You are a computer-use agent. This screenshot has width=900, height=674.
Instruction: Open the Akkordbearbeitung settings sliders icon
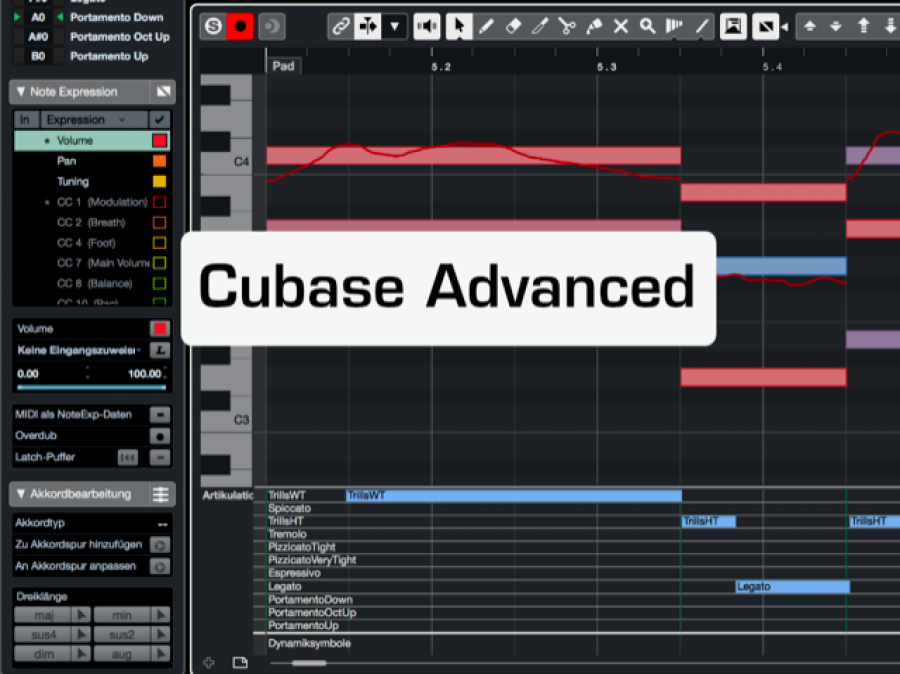pyautogui.click(x=161, y=494)
